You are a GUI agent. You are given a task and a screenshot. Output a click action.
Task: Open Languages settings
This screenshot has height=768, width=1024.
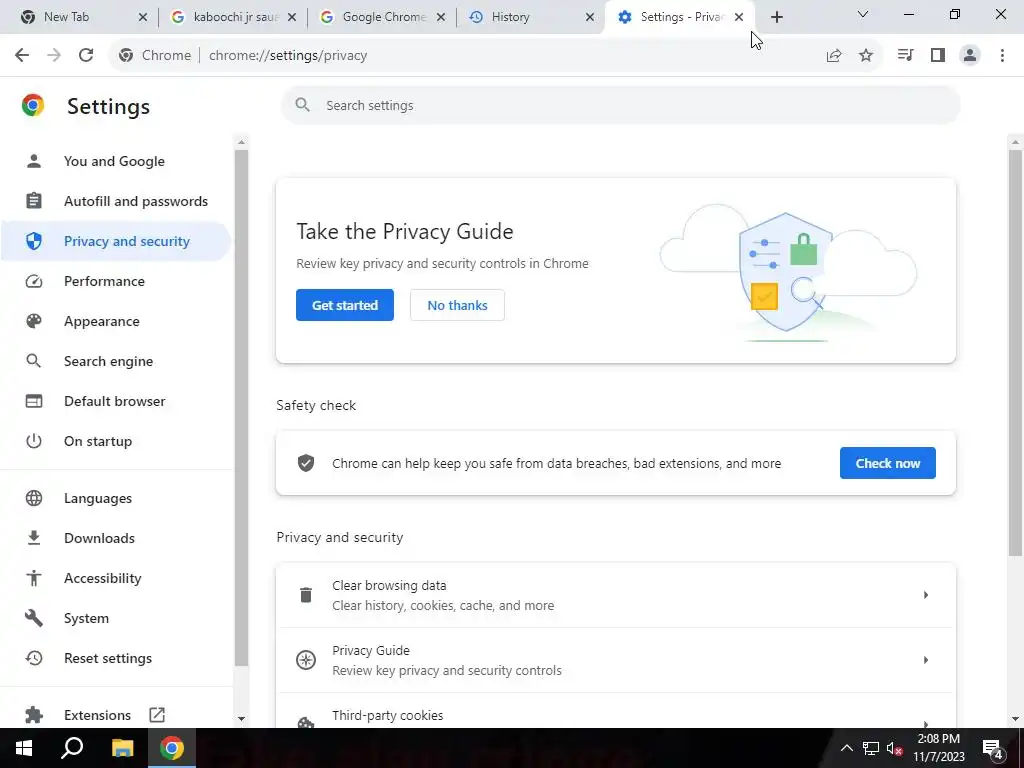coord(115,498)
